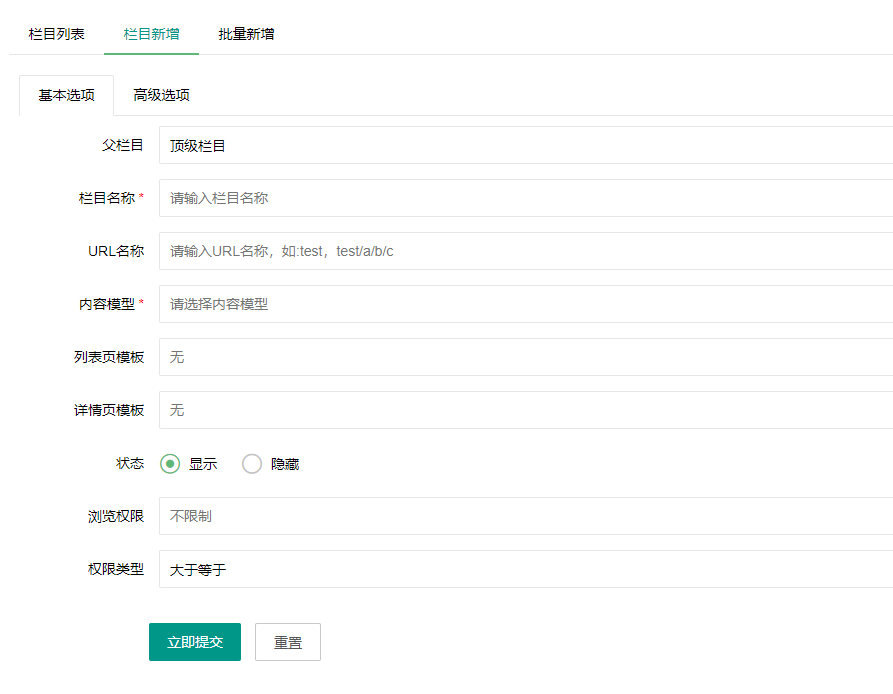
Task: Open the 栏目新增 tab
Action: tap(151, 34)
